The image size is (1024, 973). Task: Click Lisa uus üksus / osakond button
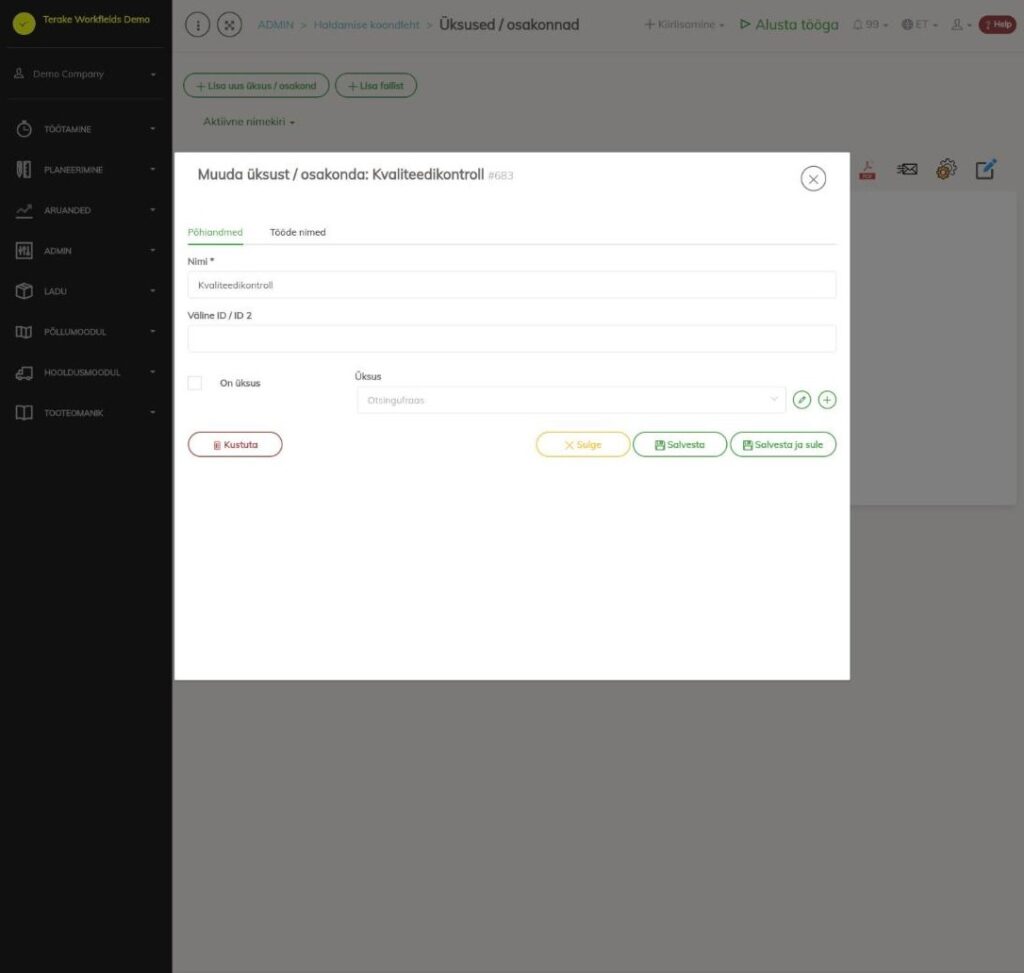click(256, 86)
